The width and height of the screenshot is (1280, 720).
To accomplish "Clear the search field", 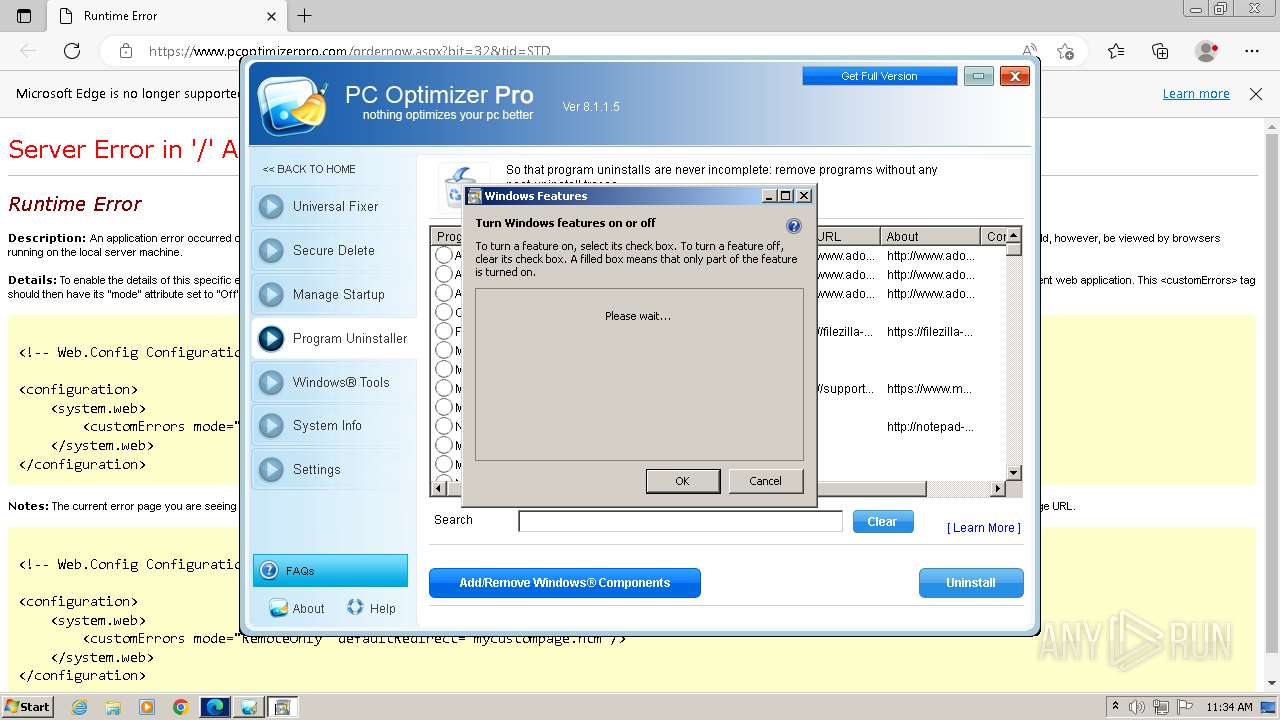I will (x=882, y=521).
